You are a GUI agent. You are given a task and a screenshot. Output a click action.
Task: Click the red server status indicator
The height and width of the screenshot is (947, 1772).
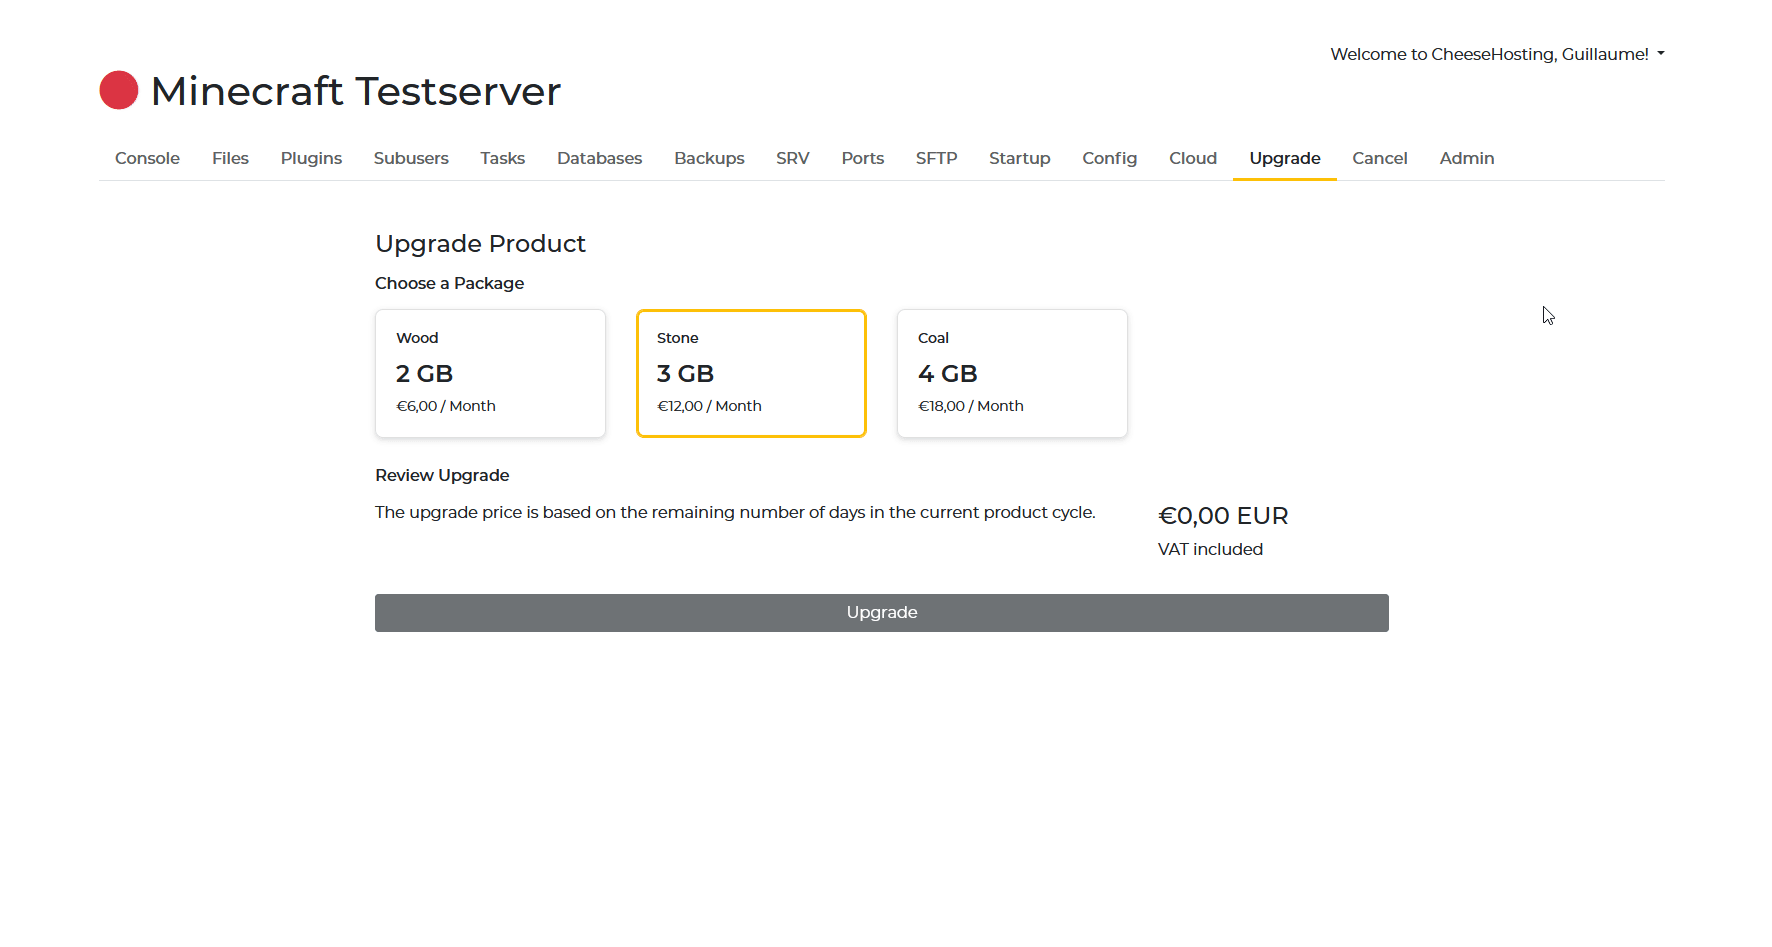(119, 90)
